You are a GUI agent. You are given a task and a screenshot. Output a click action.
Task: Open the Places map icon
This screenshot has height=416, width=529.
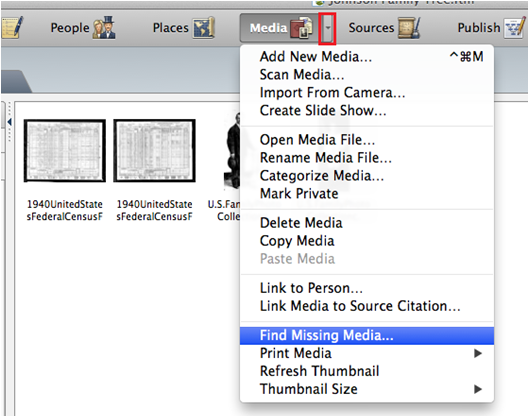204,27
